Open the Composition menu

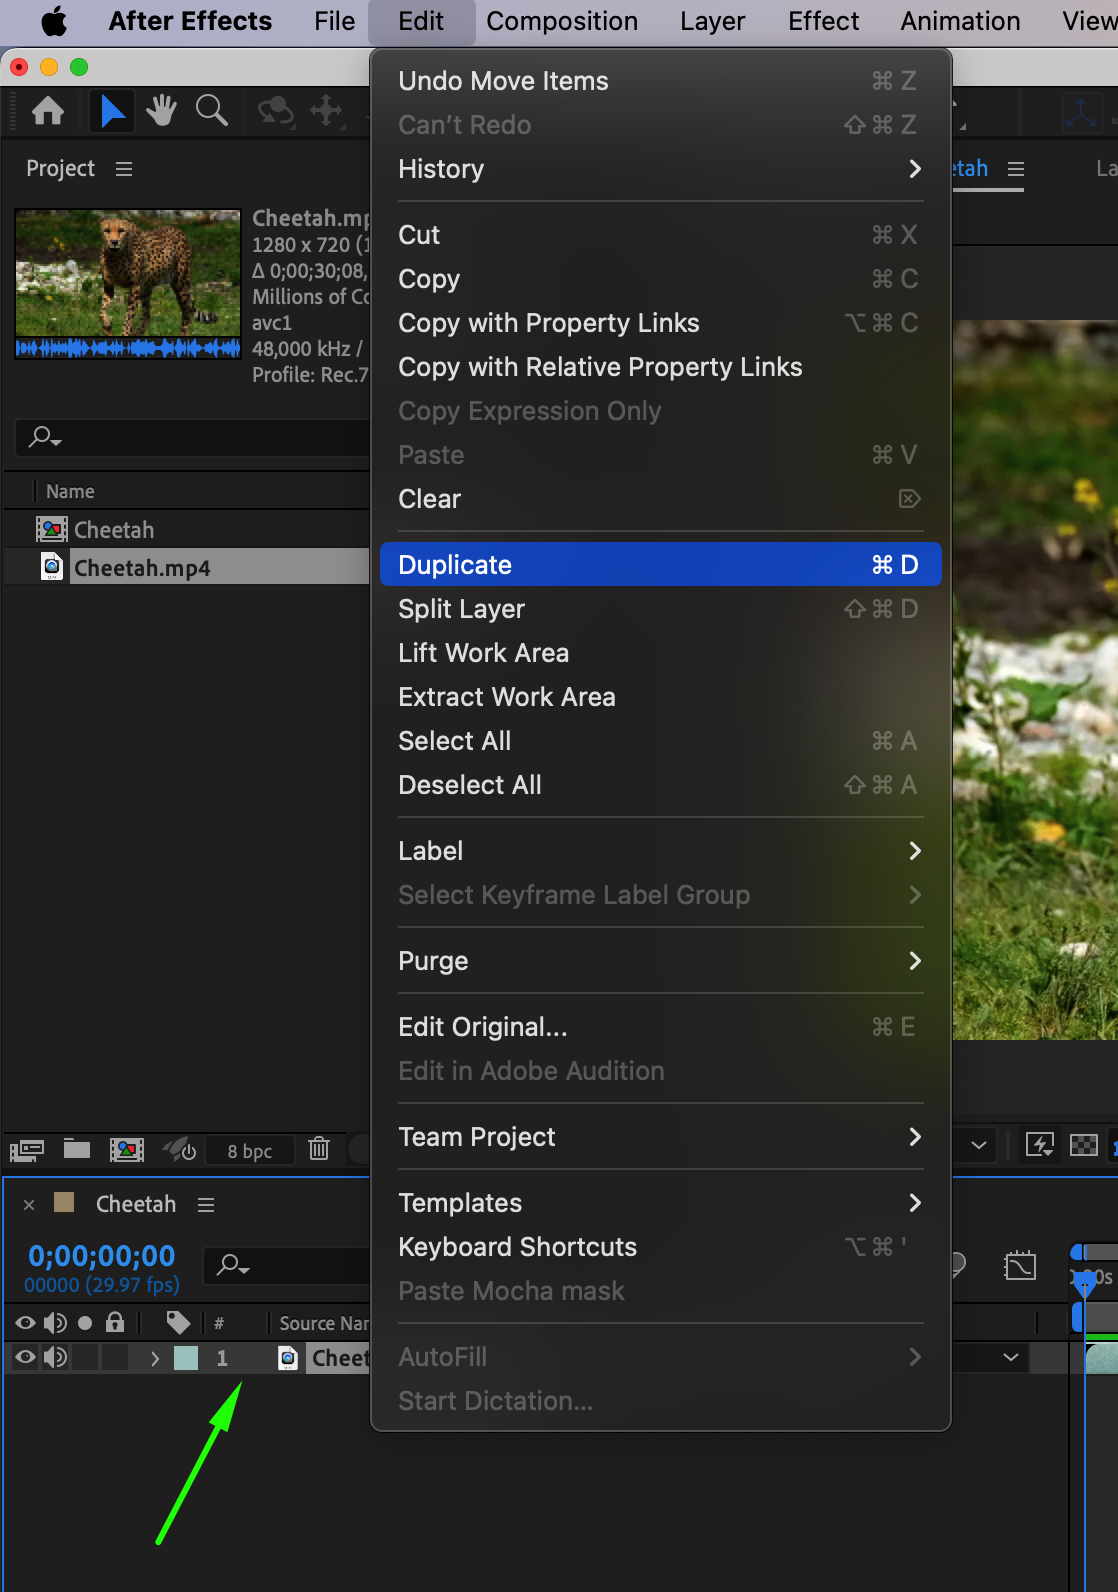click(562, 21)
